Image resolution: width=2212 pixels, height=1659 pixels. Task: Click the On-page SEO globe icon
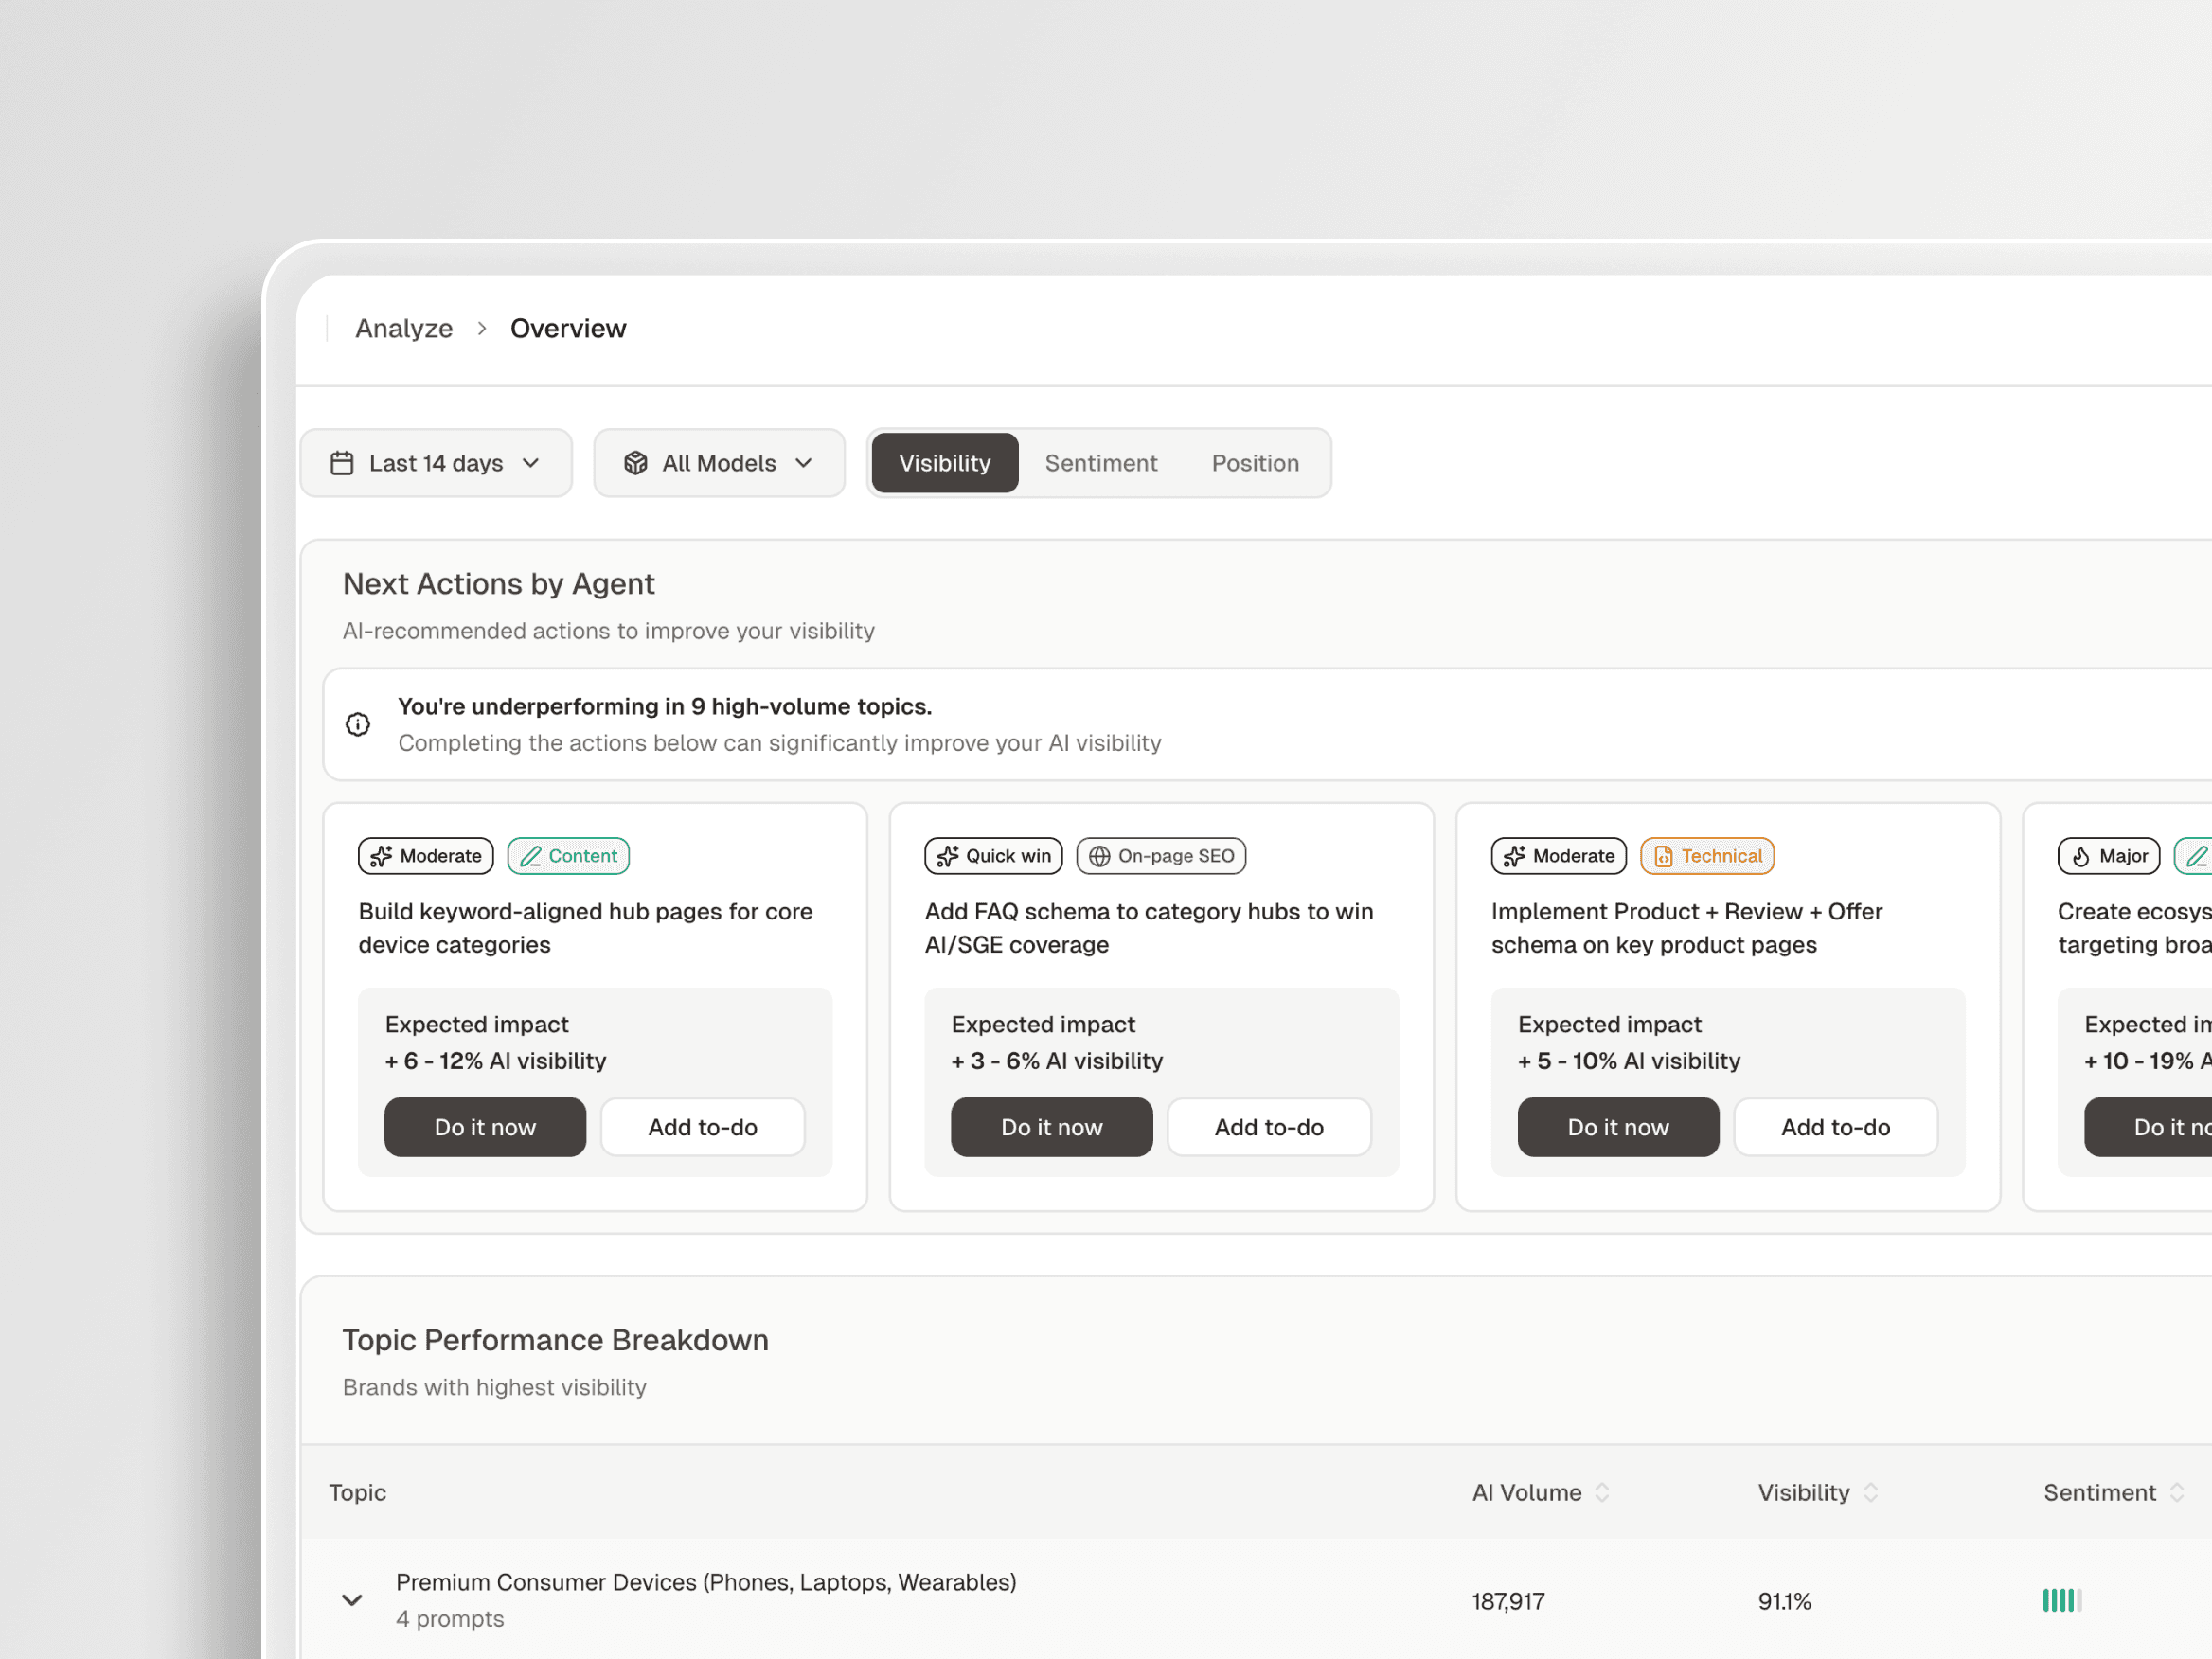pyautogui.click(x=1099, y=856)
